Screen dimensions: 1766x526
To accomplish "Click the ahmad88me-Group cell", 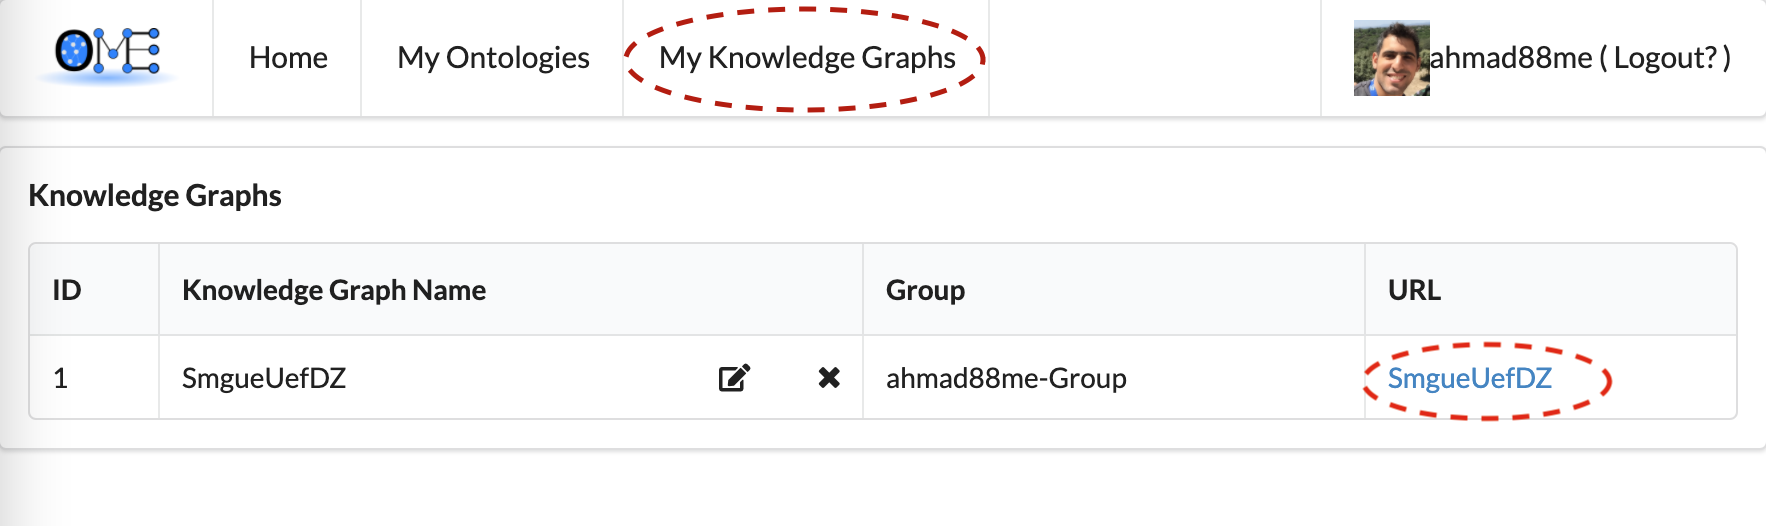I will point(1006,378).
